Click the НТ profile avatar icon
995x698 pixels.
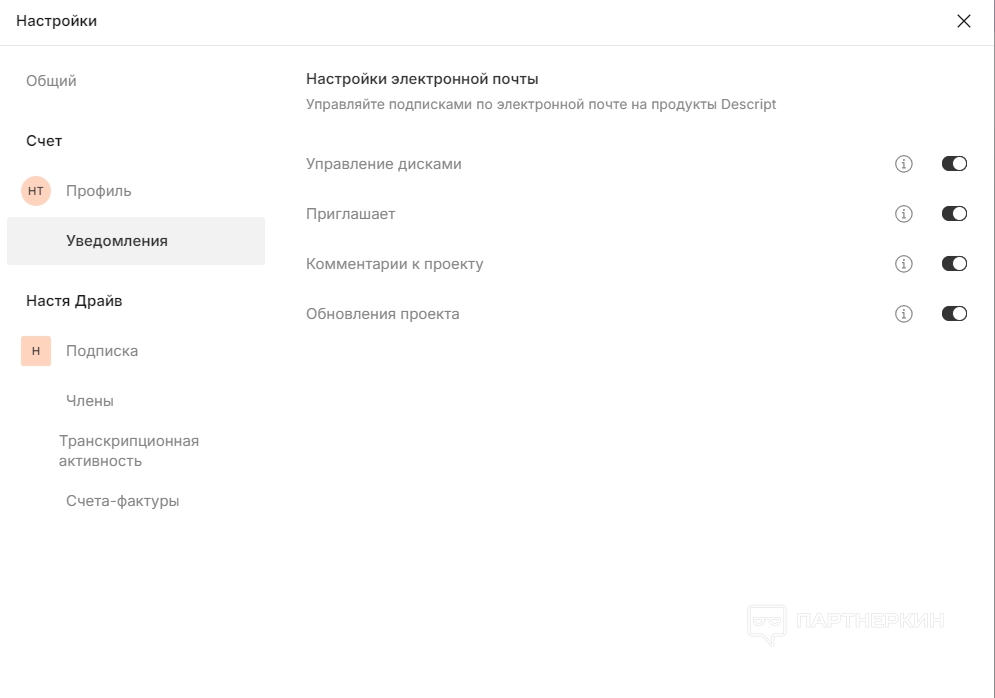point(36,191)
